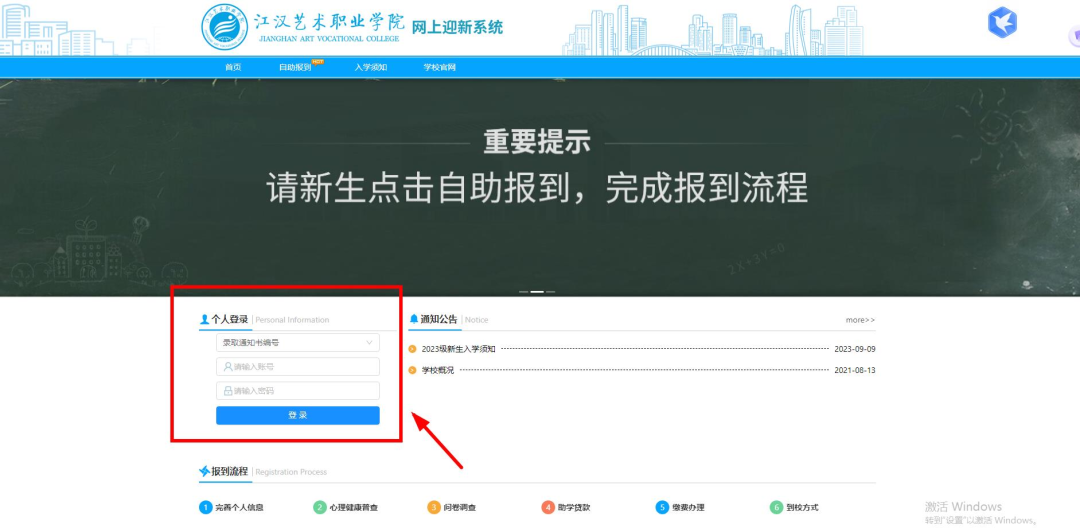1080x532 pixels.
Task: Click the bell icon beside 通知公告
Action: (414, 319)
